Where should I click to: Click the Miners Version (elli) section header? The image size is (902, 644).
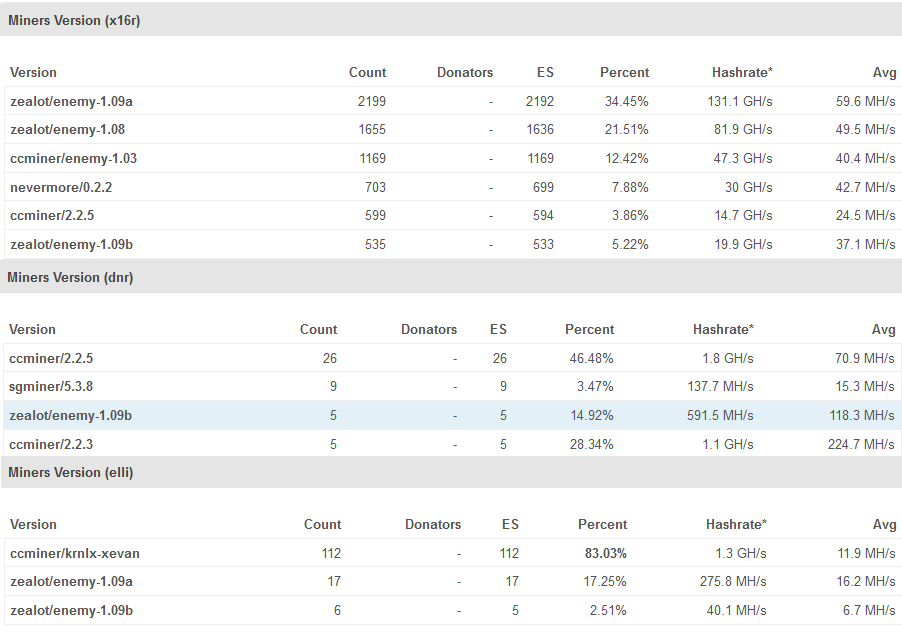70,472
